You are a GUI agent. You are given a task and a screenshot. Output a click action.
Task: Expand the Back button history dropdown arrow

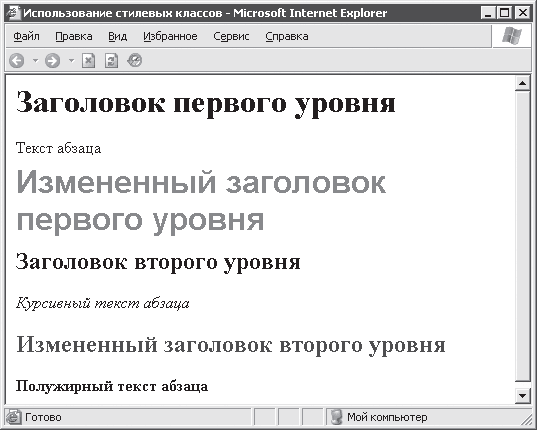tap(35, 61)
